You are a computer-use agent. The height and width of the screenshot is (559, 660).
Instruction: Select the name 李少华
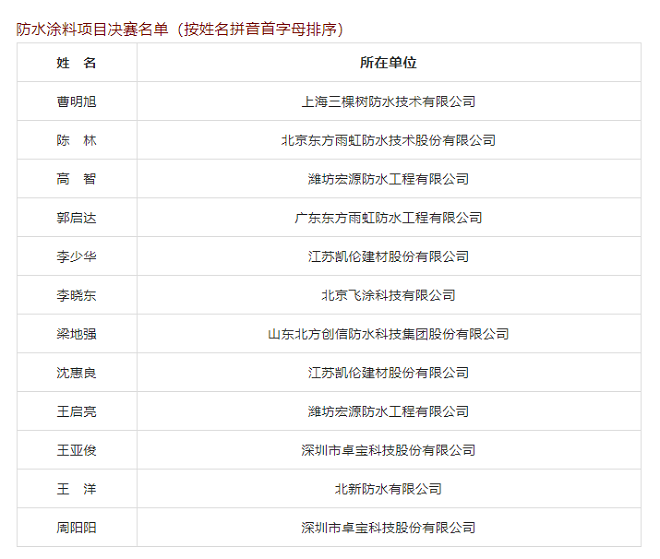tap(76, 256)
